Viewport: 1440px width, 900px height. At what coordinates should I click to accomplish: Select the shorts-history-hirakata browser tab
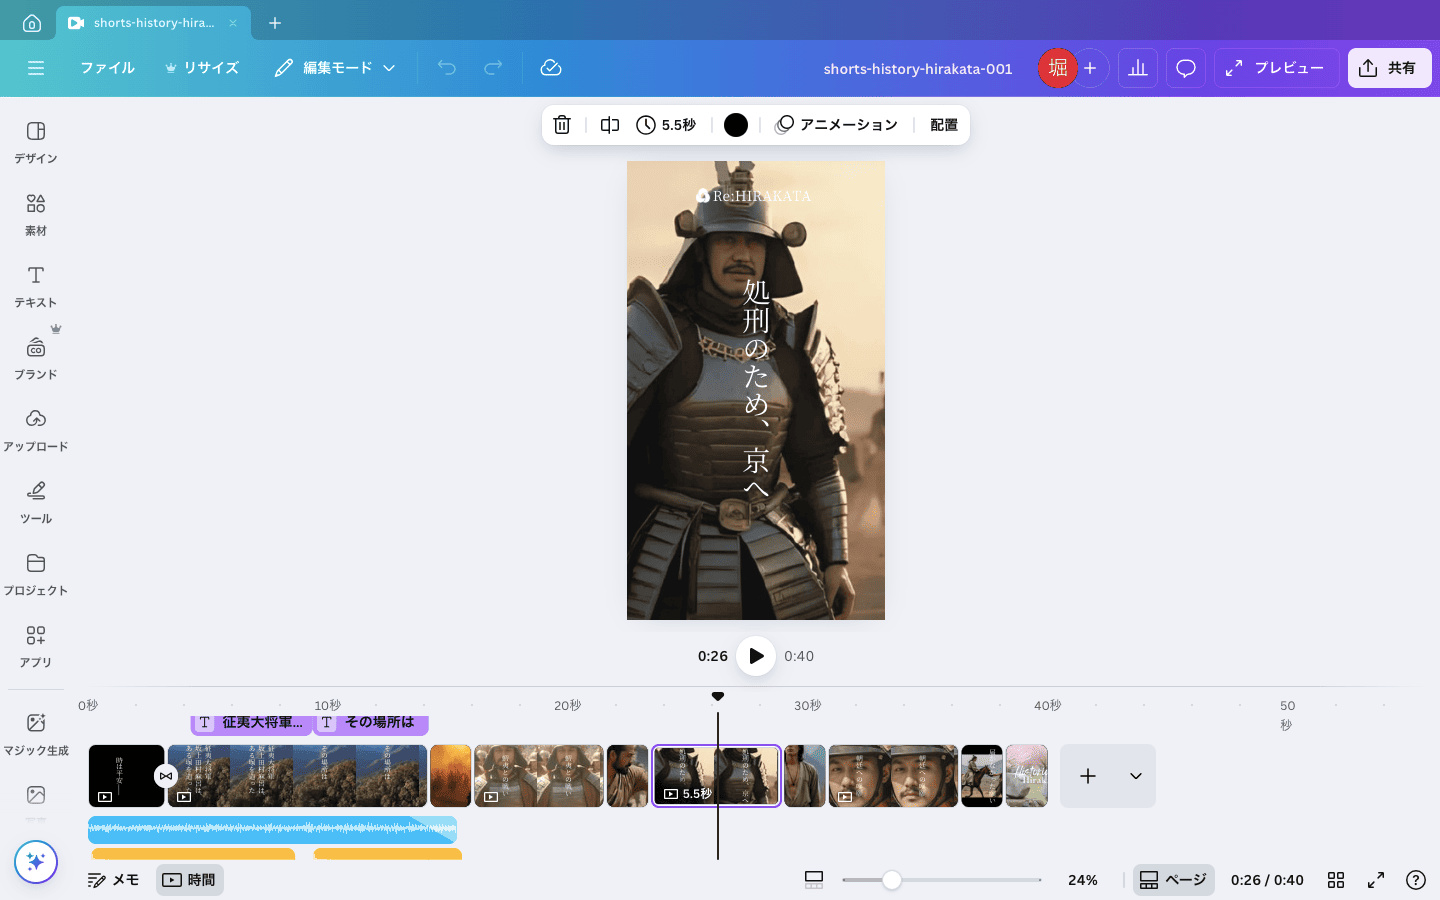152,21
